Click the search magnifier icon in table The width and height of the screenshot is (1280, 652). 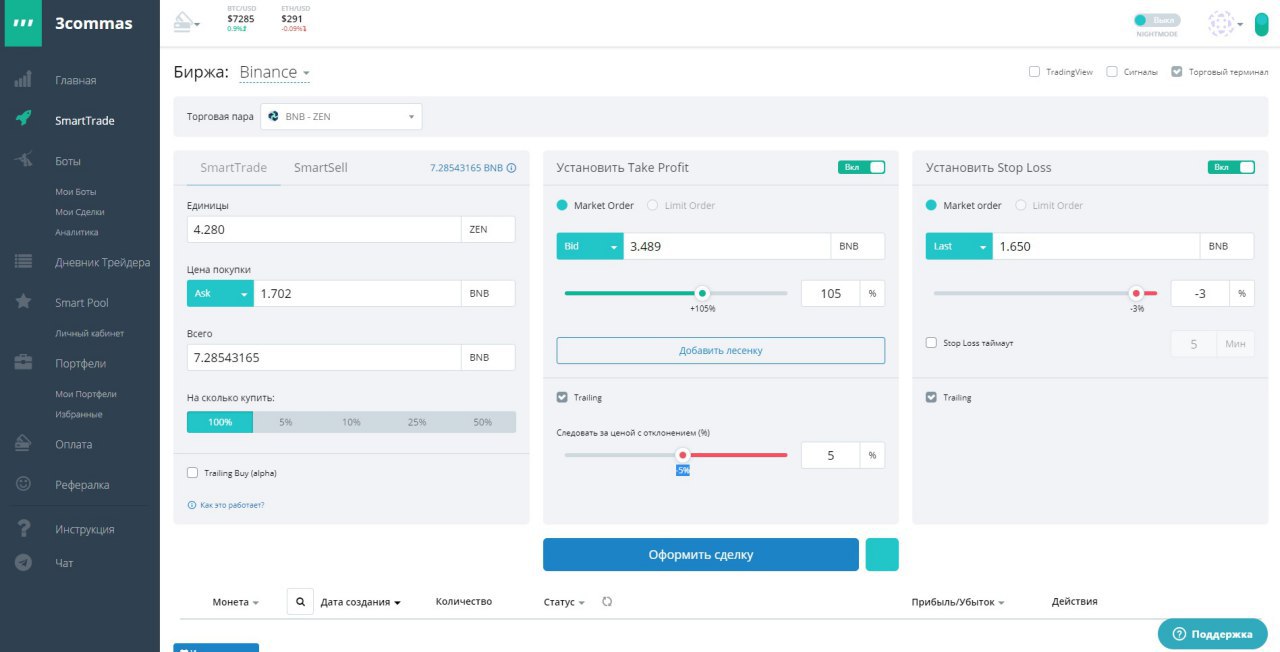click(300, 601)
